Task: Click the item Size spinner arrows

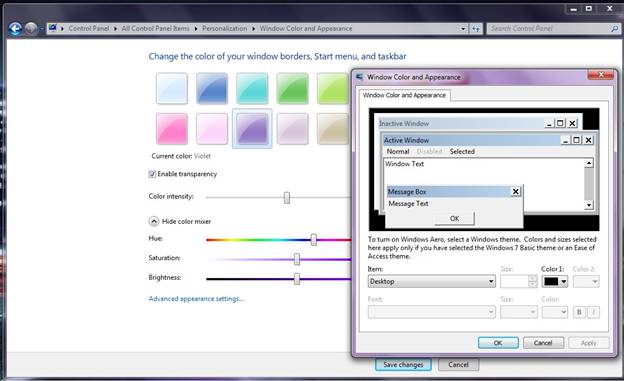Action: click(x=533, y=281)
